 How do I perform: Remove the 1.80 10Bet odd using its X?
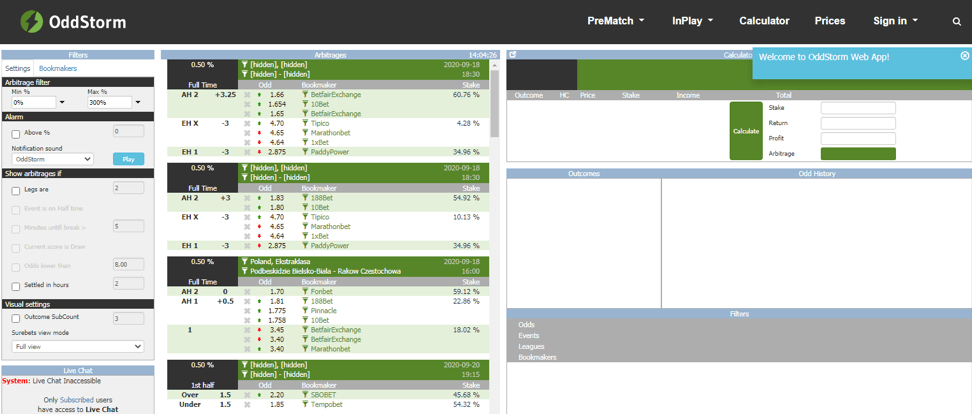[247, 208]
